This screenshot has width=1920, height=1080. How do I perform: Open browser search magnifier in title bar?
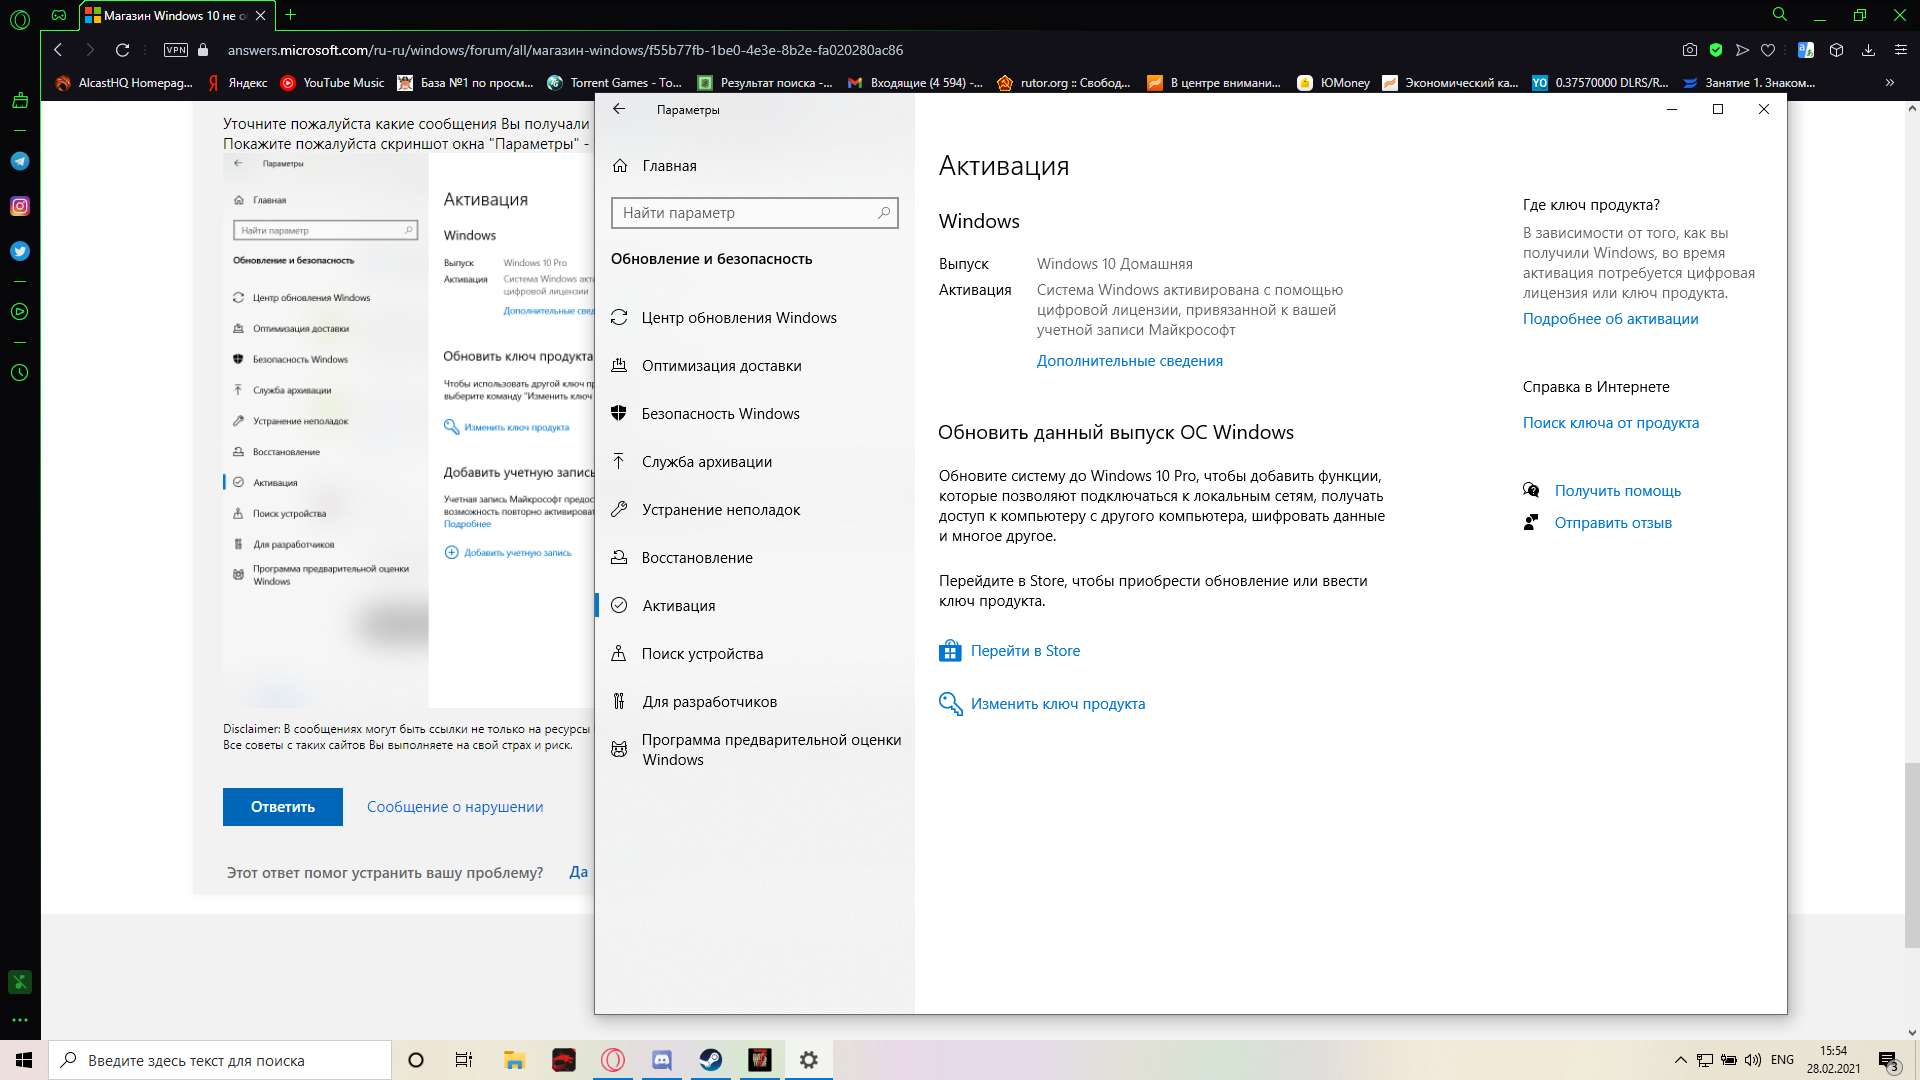tap(1780, 15)
